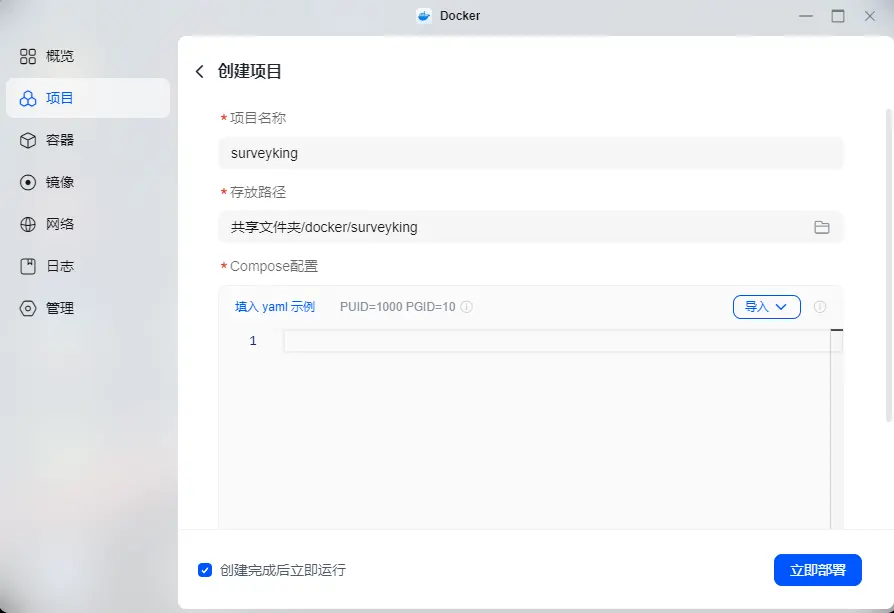Open the 管理 management hexagon icon
This screenshot has width=894, height=613.
[27, 308]
